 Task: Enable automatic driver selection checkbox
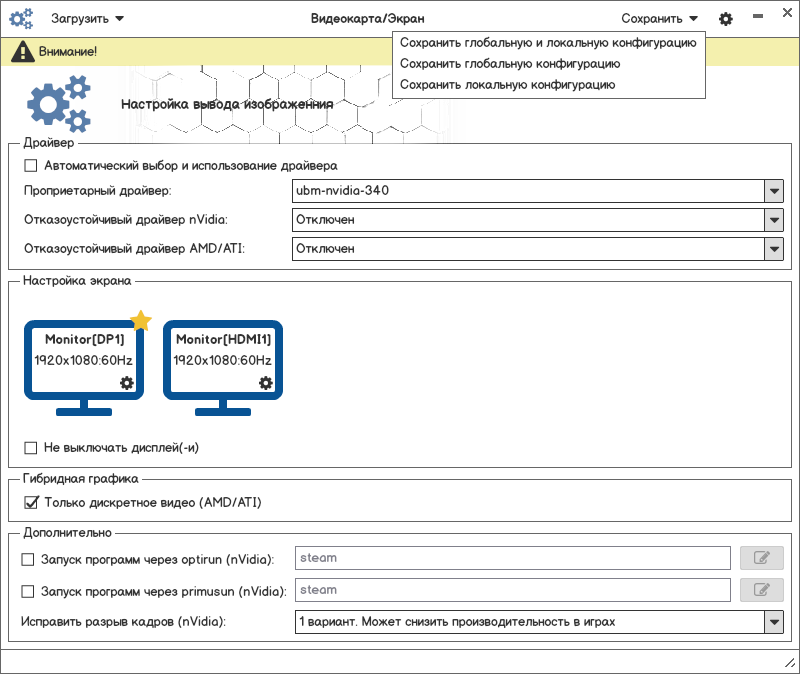coord(31,165)
